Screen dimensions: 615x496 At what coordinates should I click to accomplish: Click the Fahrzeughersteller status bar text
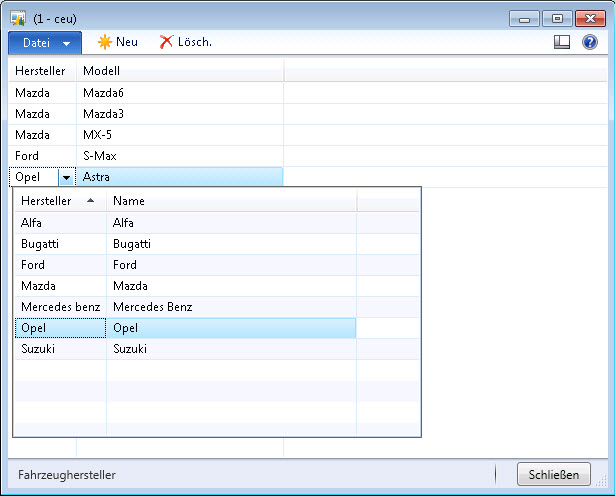tap(67, 475)
